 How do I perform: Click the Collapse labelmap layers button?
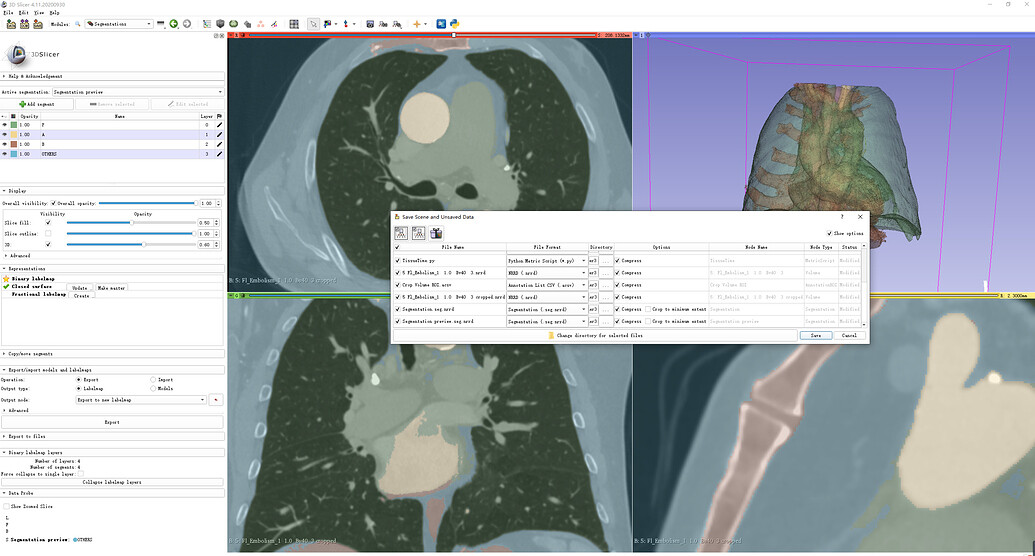112,482
